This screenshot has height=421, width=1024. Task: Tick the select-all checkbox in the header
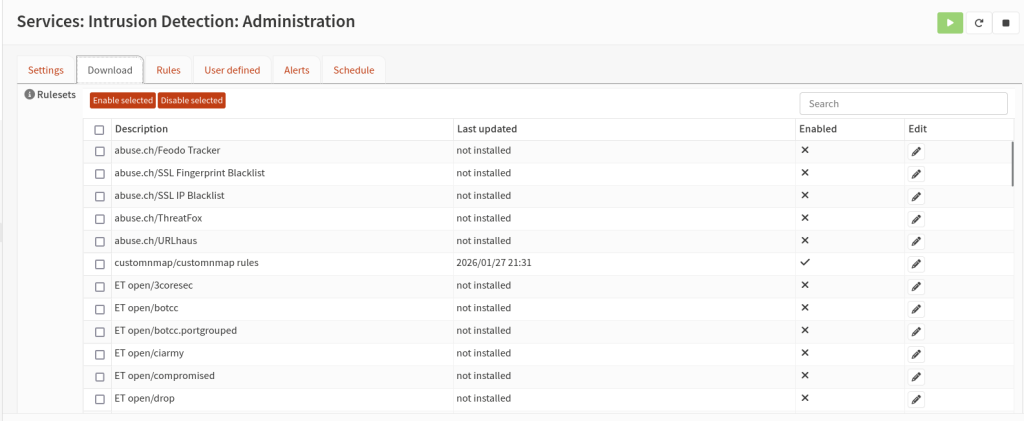[x=99, y=130]
